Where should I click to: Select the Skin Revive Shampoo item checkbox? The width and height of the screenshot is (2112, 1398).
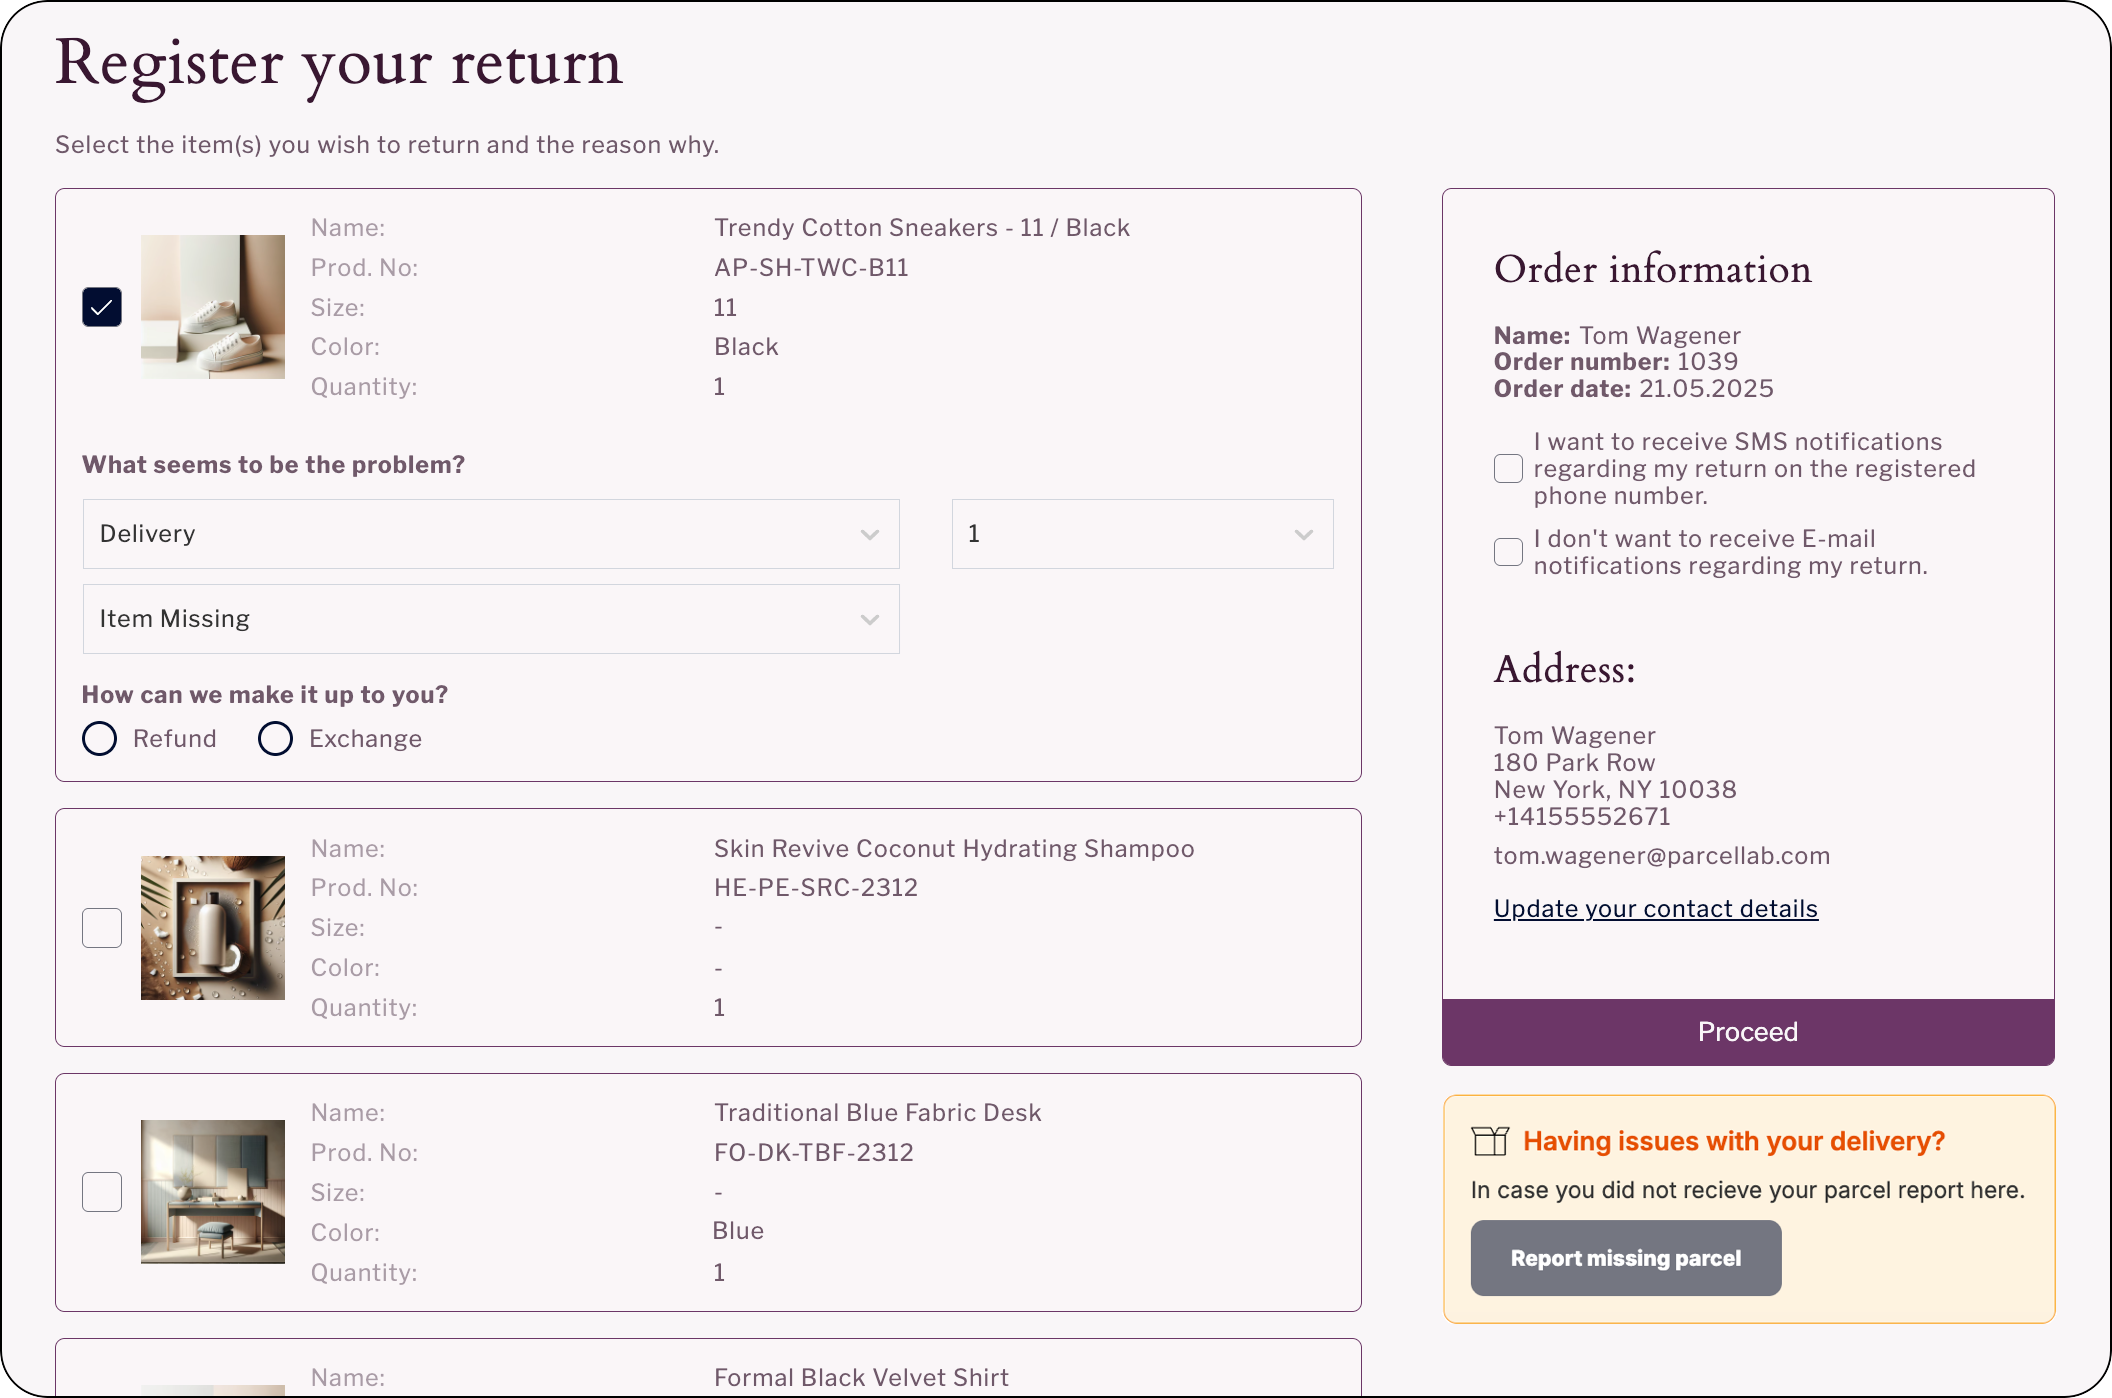[x=102, y=928]
